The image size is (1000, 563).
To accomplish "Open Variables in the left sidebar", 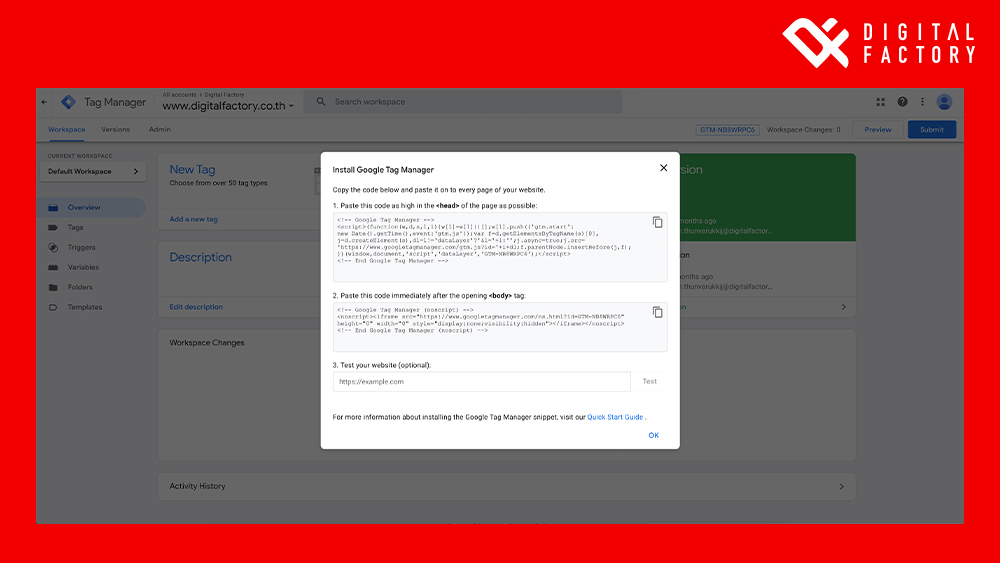I will pos(83,268).
